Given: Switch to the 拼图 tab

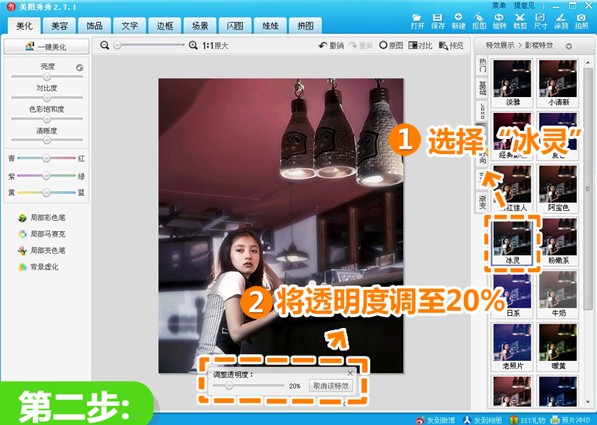Looking at the screenshot, I should (305, 26).
